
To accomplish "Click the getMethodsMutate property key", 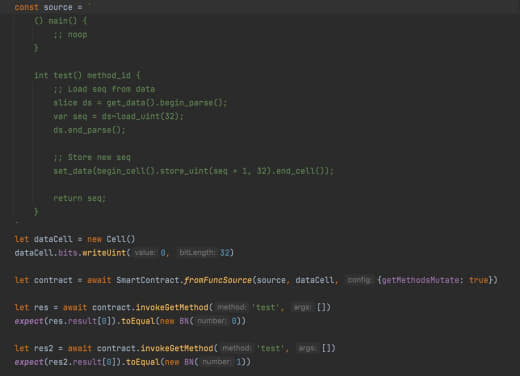I will 420,280.
